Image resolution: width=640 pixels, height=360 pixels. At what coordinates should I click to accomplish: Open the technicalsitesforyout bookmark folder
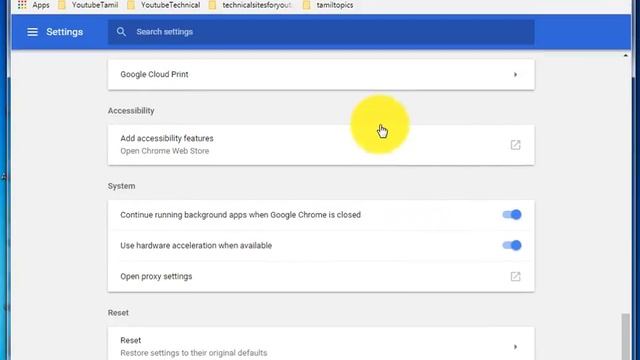pos(250,5)
